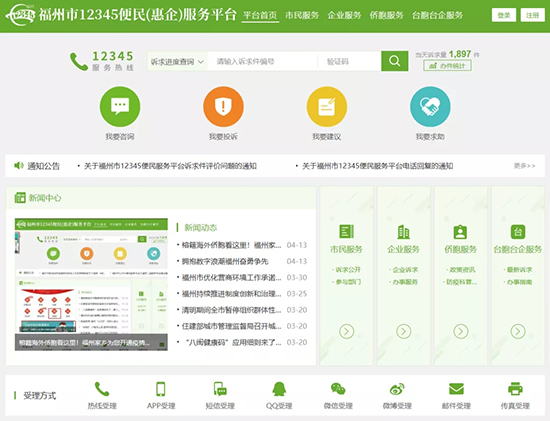Click the green magnifier search button
The width and height of the screenshot is (550, 421).
[x=395, y=61]
